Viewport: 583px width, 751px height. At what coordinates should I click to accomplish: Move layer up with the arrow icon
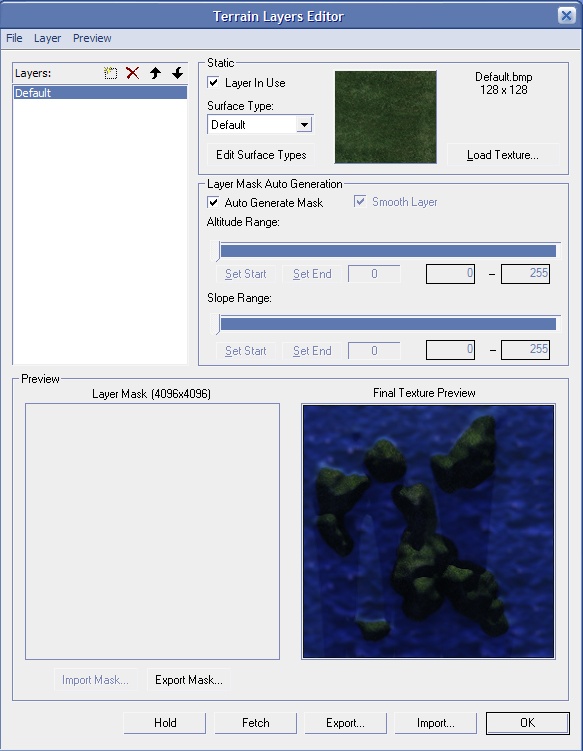pos(155,73)
